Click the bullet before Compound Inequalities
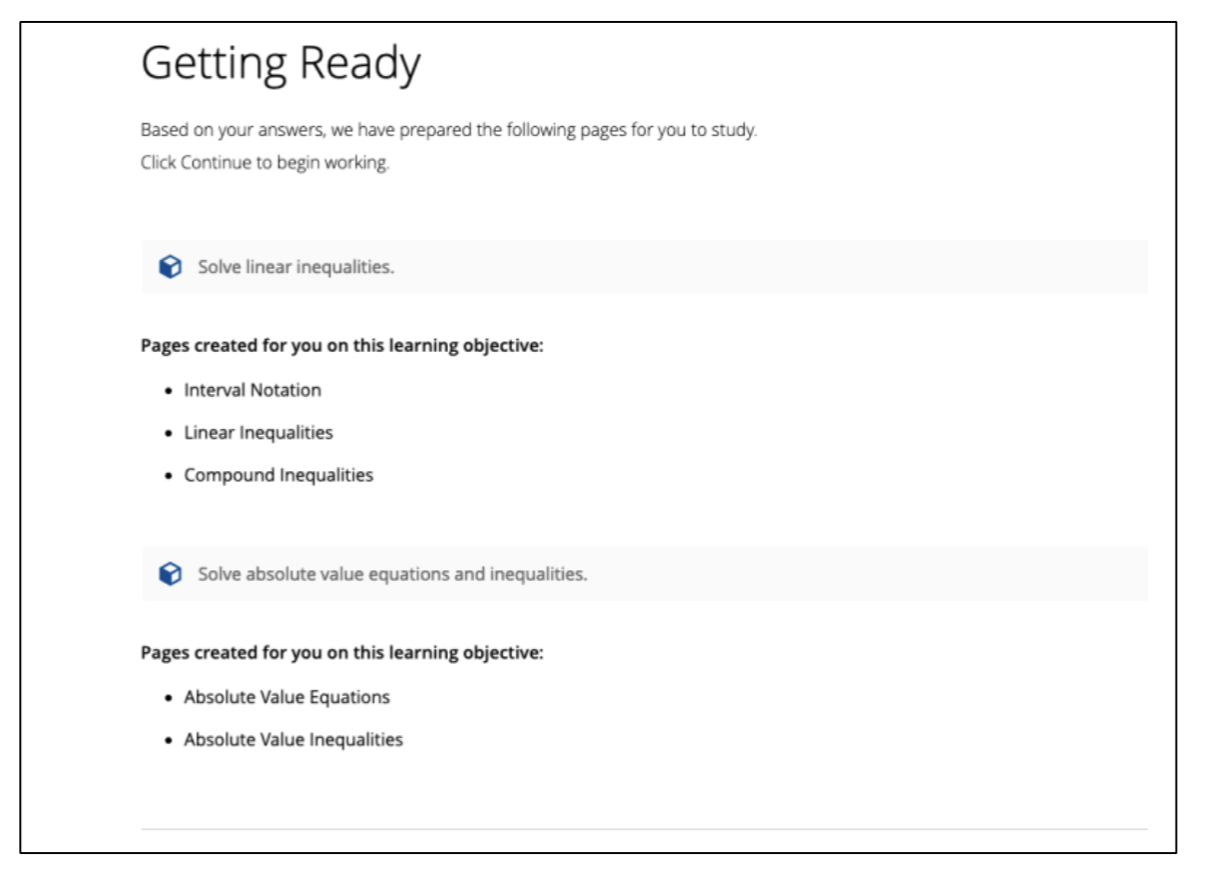1224x880 pixels. tap(170, 476)
